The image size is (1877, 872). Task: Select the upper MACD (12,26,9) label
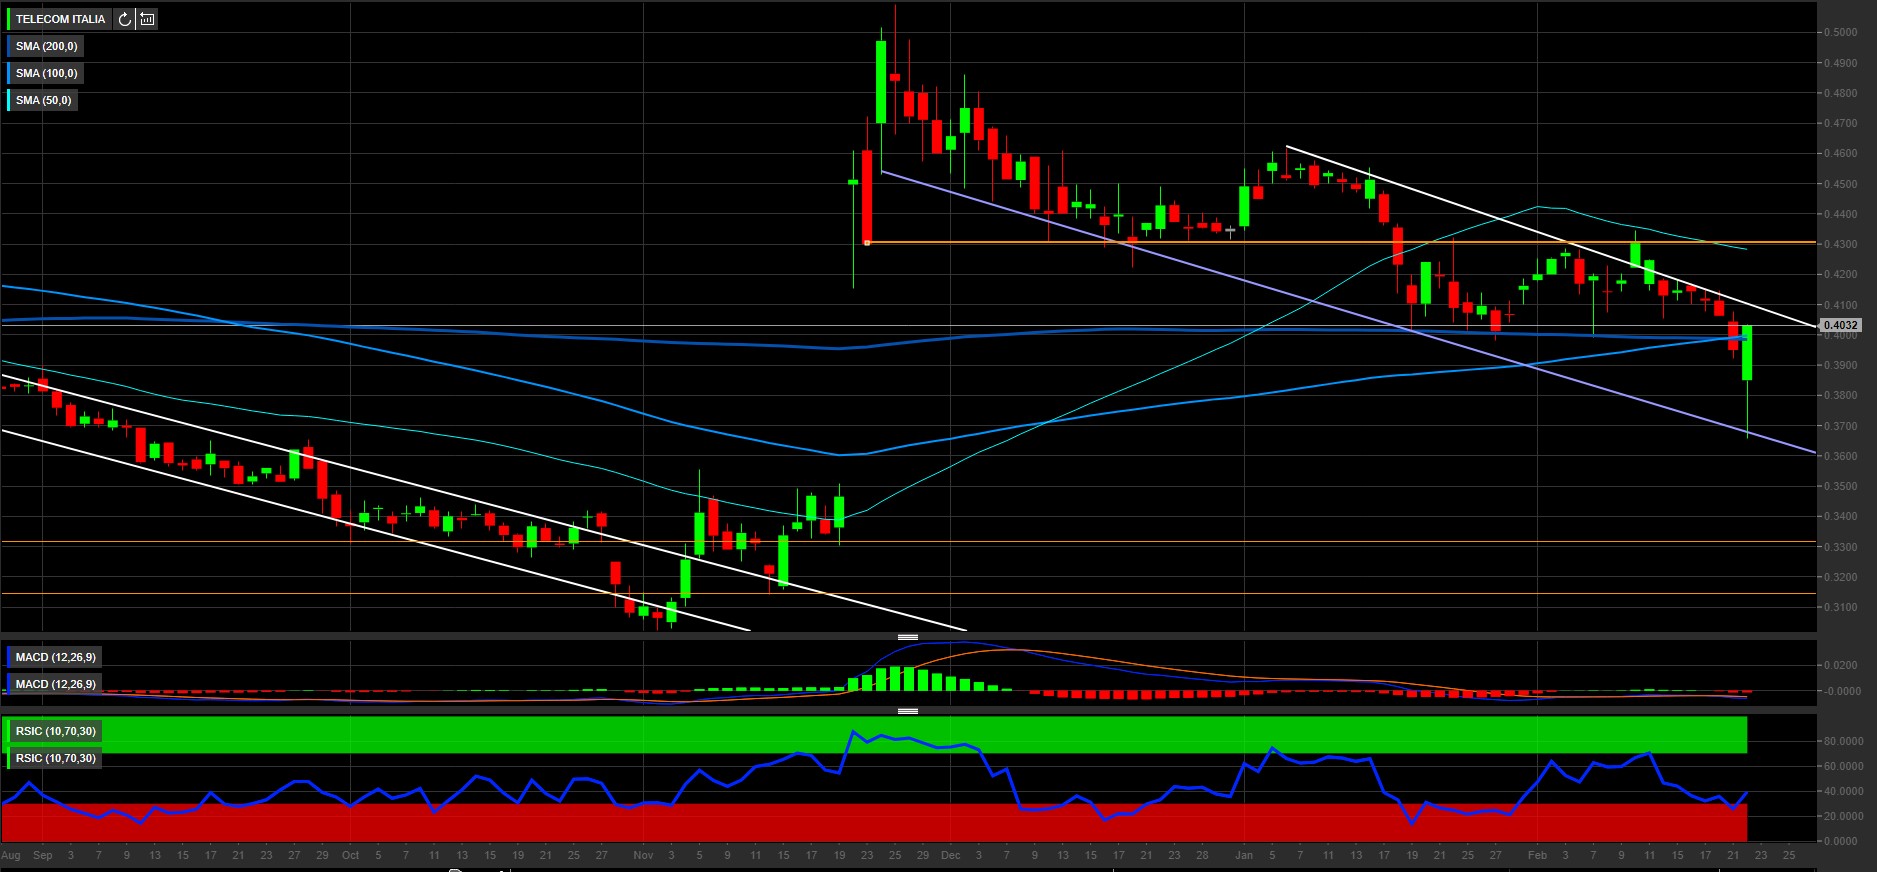55,657
